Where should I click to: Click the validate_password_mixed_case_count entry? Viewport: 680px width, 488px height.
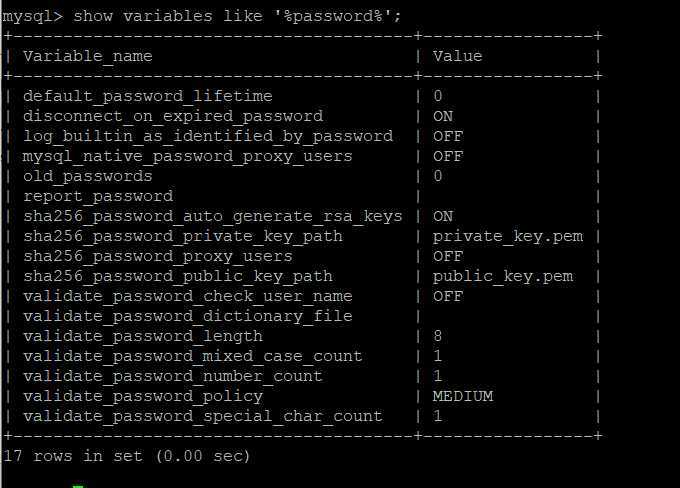coord(193,356)
